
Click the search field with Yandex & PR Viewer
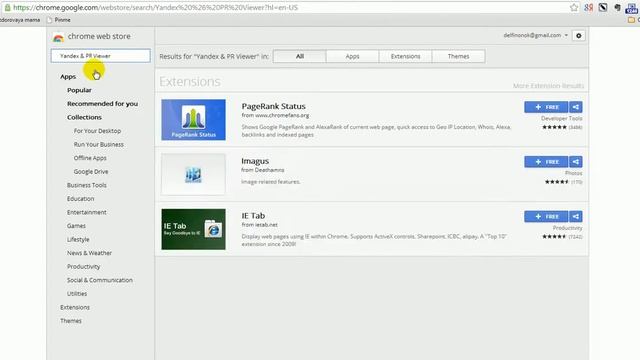[100, 56]
